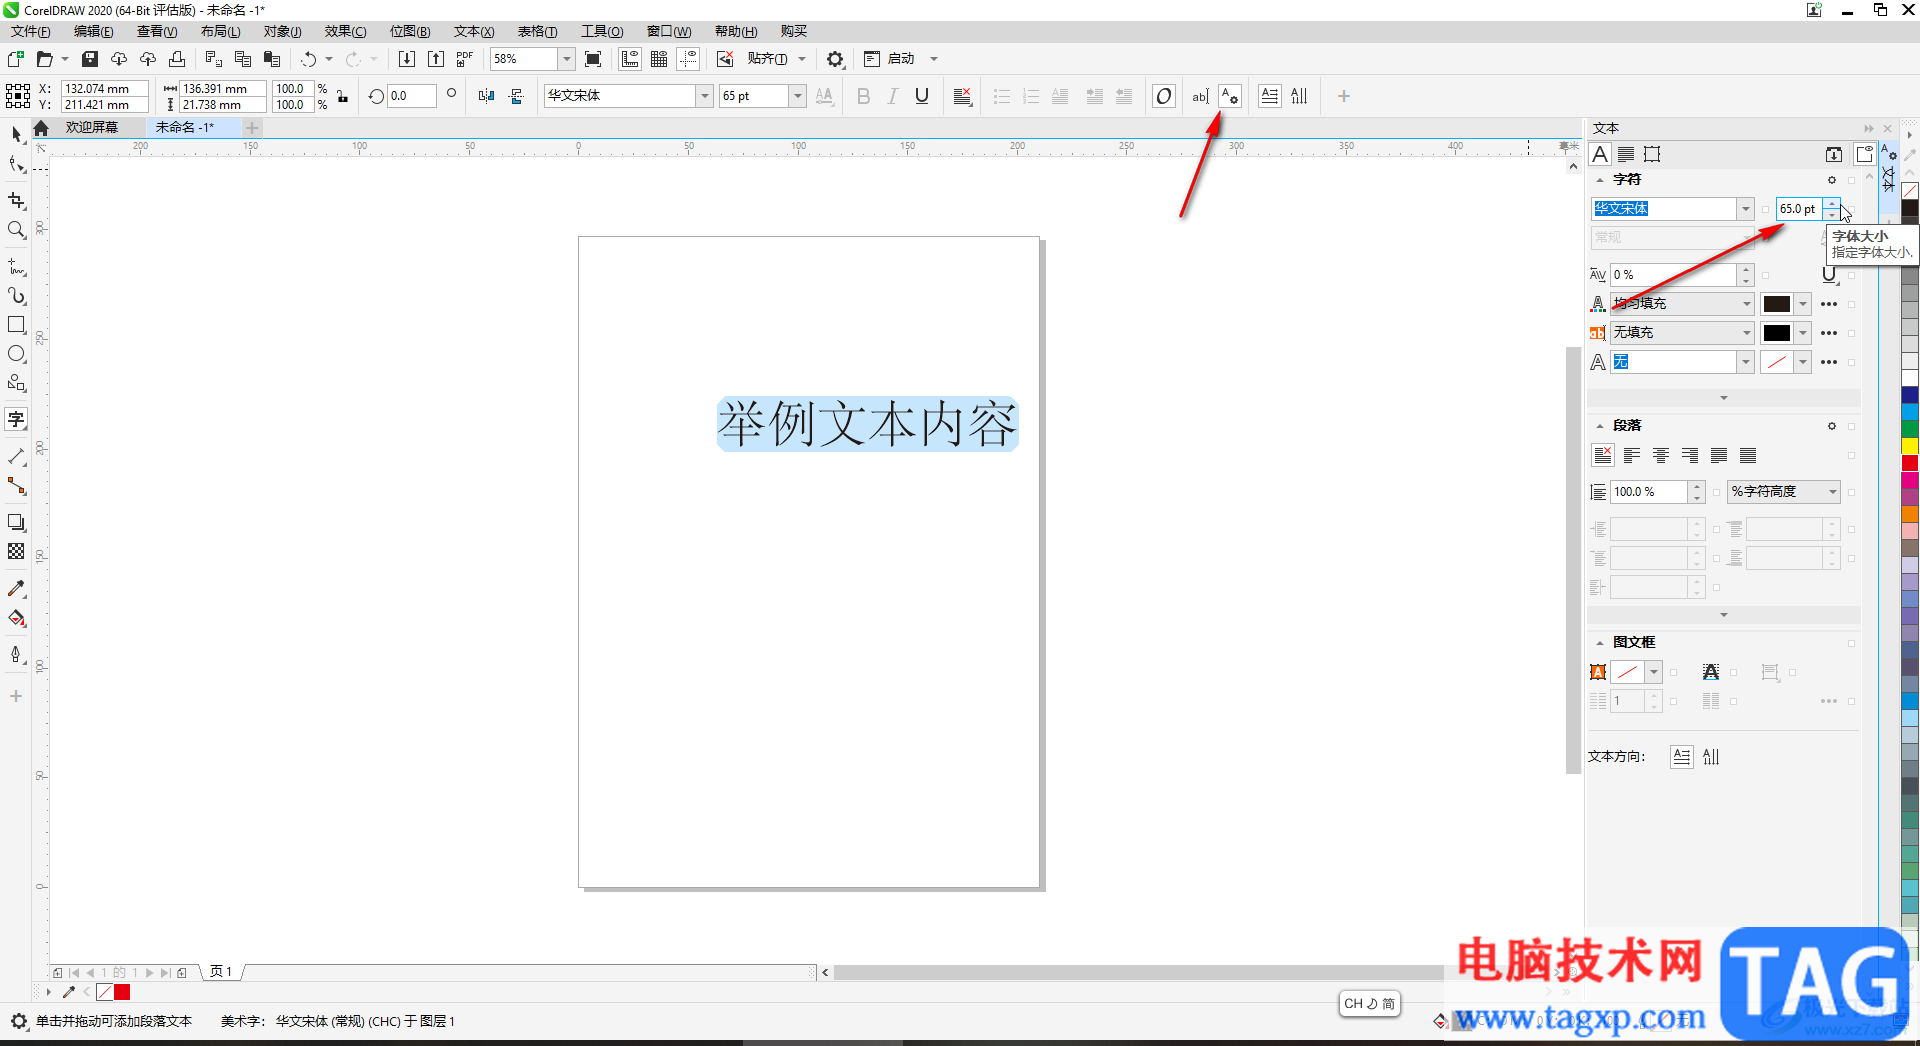Image resolution: width=1920 pixels, height=1046 pixels.
Task: Select the Zoom tool in the toolbox
Action: (x=16, y=231)
